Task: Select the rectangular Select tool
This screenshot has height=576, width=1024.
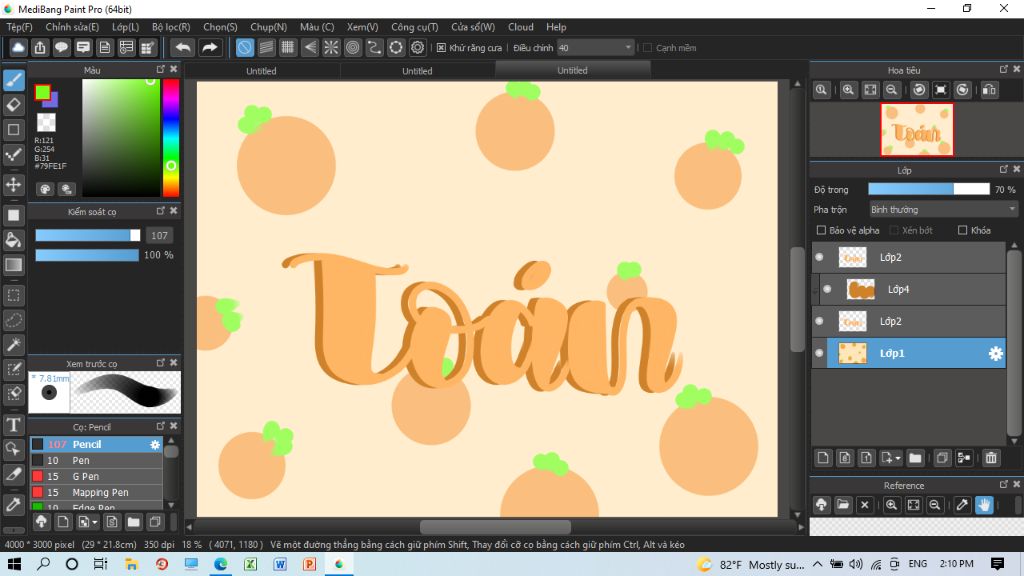Action: click(x=14, y=295)
